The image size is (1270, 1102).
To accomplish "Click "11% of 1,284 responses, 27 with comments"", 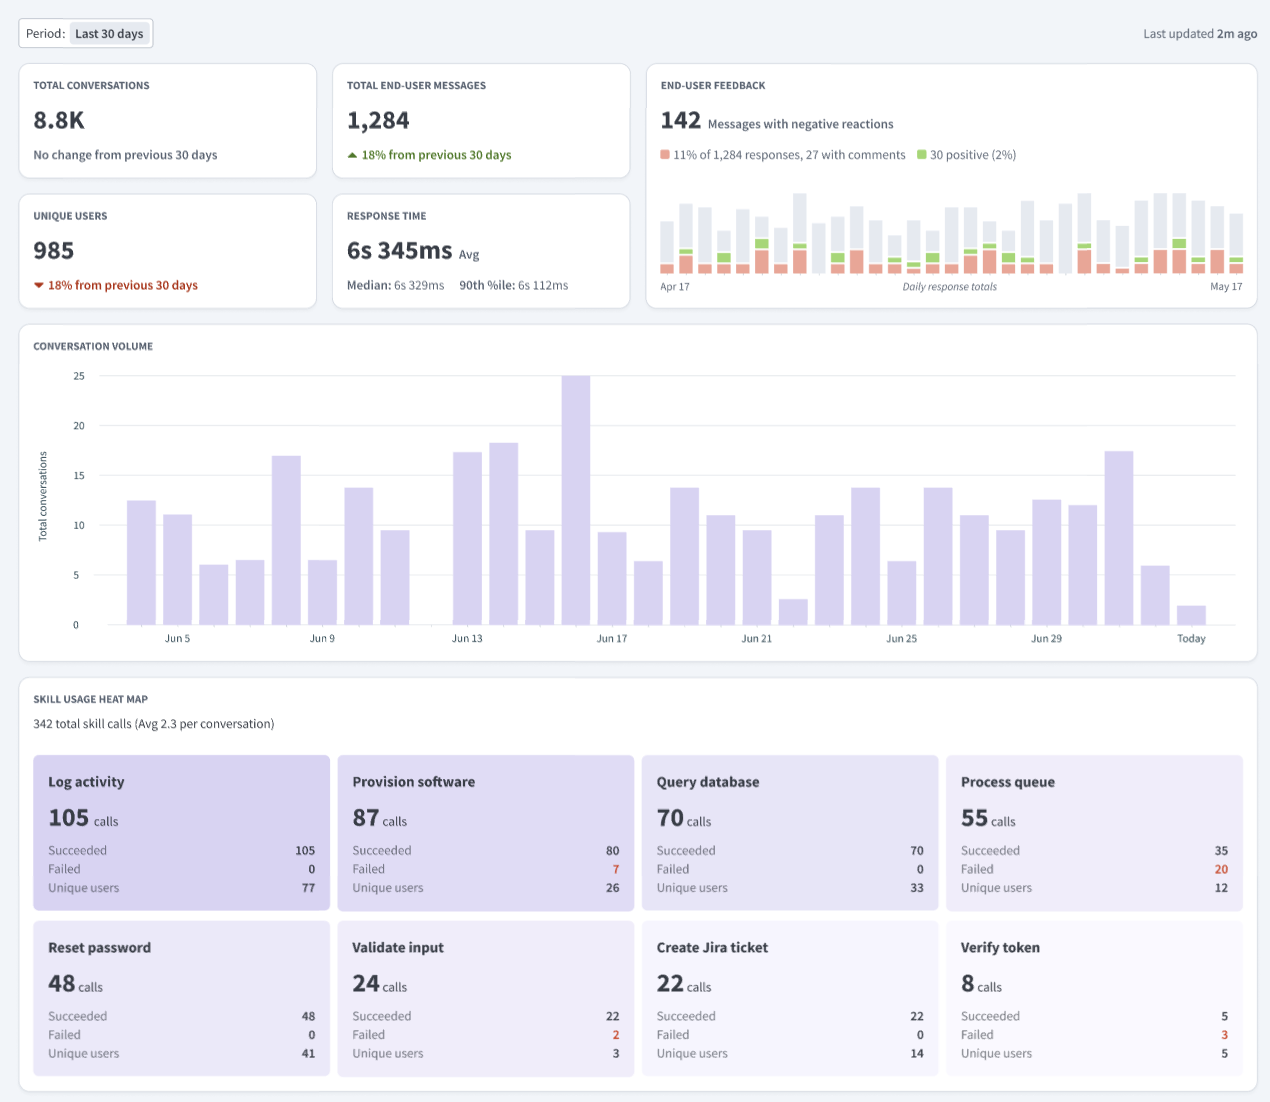I will point(789,155).
